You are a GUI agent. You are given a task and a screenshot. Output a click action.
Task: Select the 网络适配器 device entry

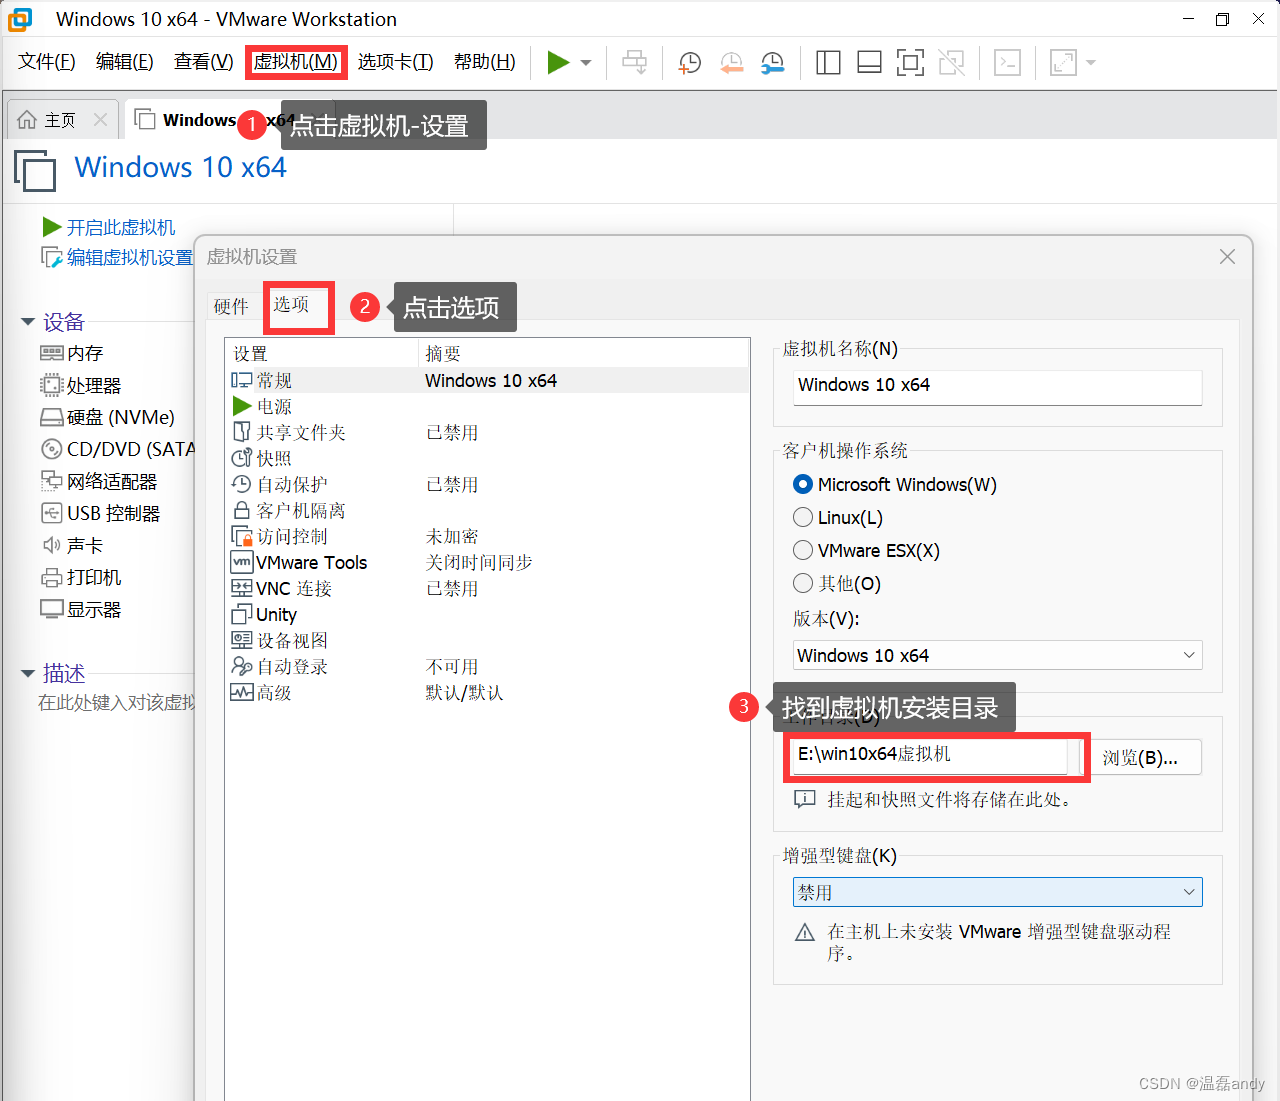tap(98, 481)
